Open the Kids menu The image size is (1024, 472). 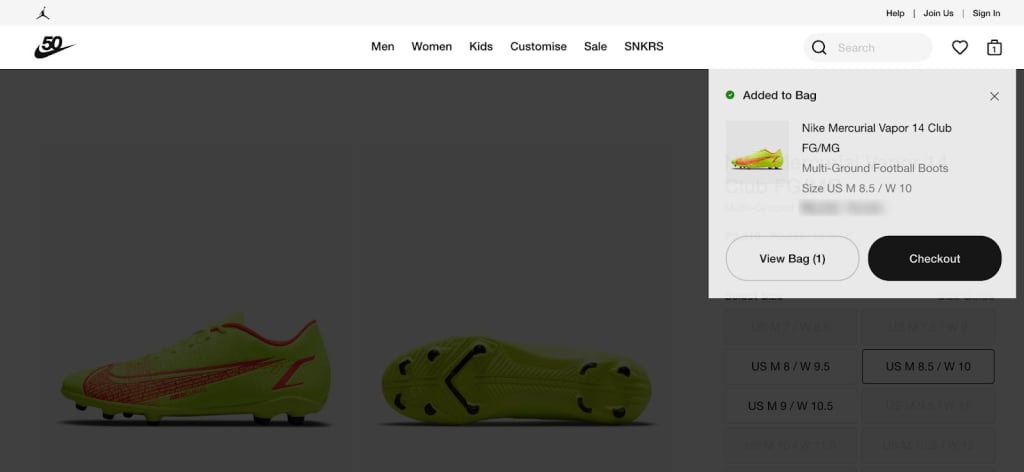tap(481, 46)
